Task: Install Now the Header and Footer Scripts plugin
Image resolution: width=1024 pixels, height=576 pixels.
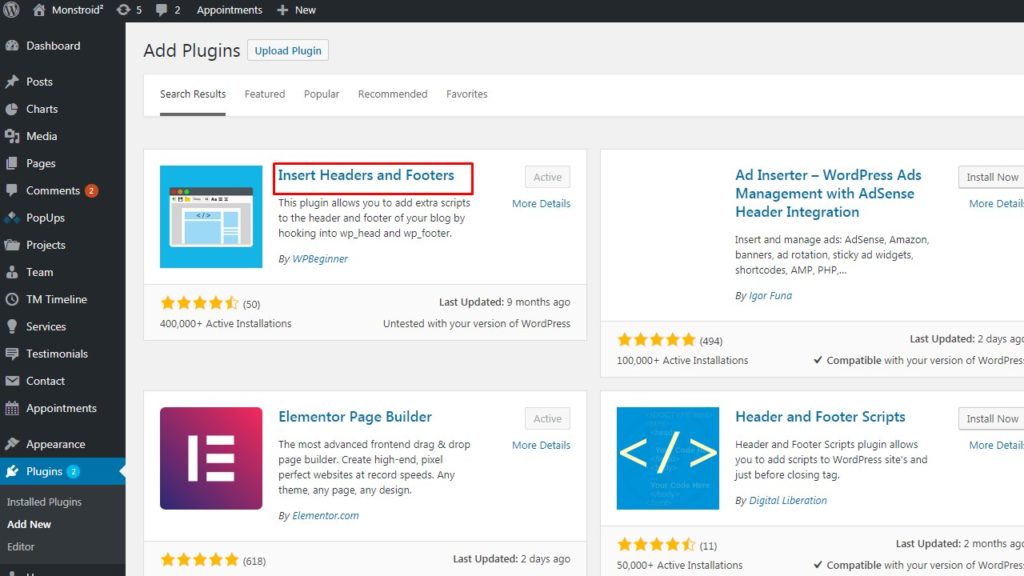Action: pos(991,419)
